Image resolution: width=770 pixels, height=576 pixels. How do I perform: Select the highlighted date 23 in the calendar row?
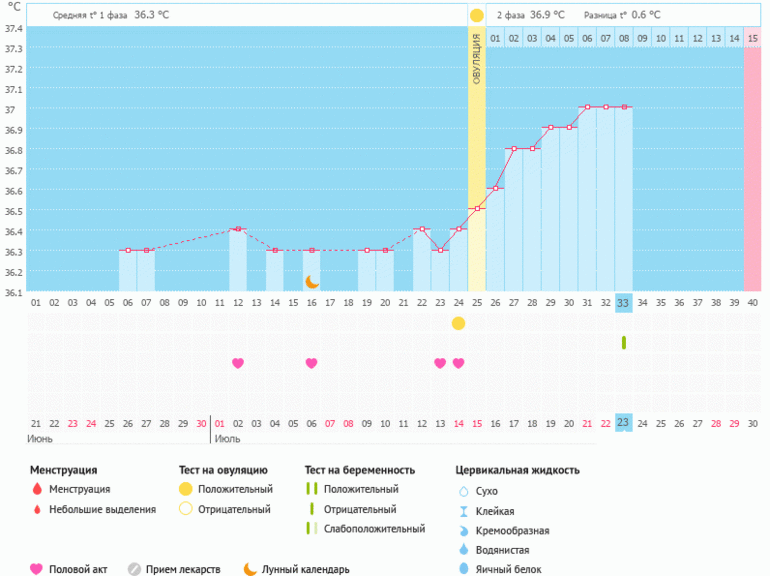(623, 423)
